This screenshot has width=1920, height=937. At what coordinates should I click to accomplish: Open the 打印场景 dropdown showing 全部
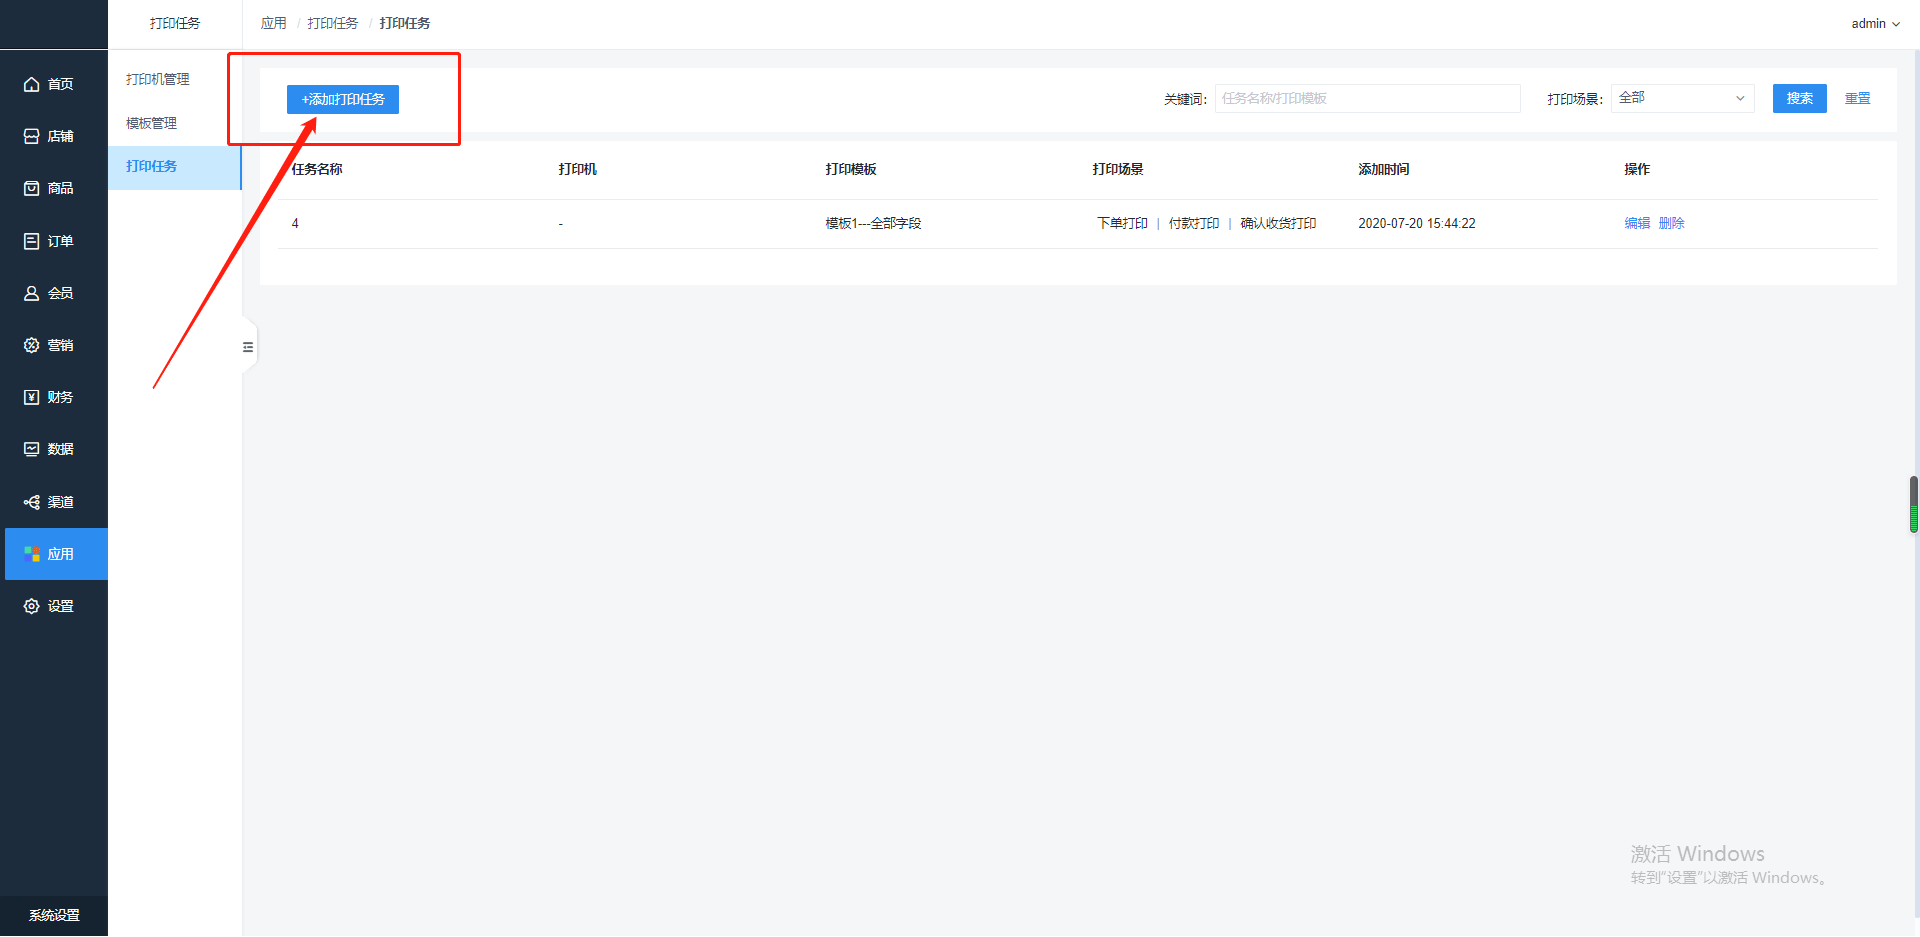tap(1682, 98)
